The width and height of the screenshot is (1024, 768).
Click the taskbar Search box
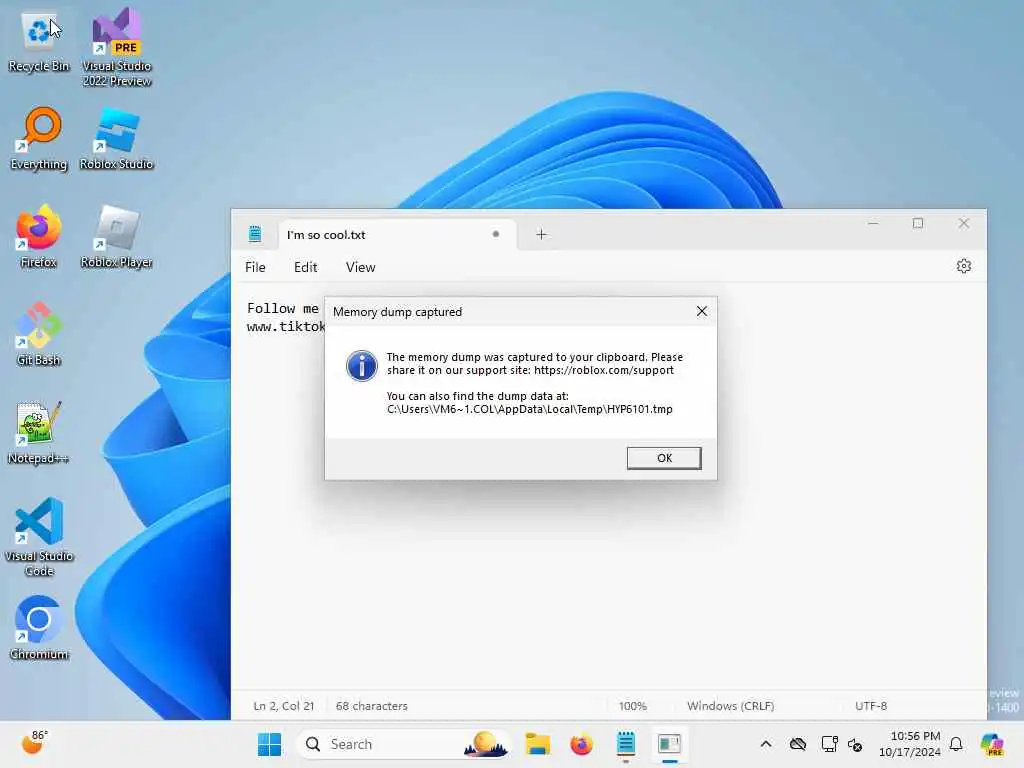coord(403,744)
